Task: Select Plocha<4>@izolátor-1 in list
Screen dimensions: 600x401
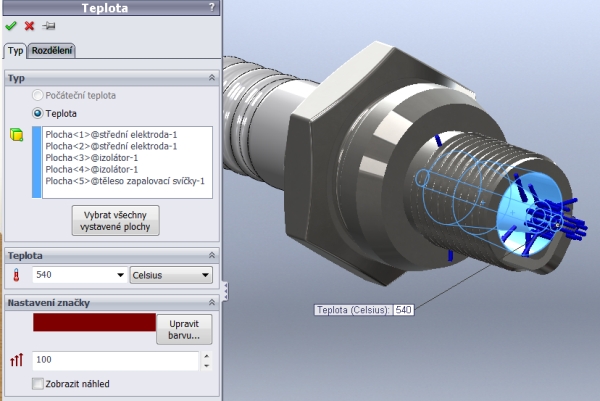Action: pyautogui.click(x=91, y=169)
